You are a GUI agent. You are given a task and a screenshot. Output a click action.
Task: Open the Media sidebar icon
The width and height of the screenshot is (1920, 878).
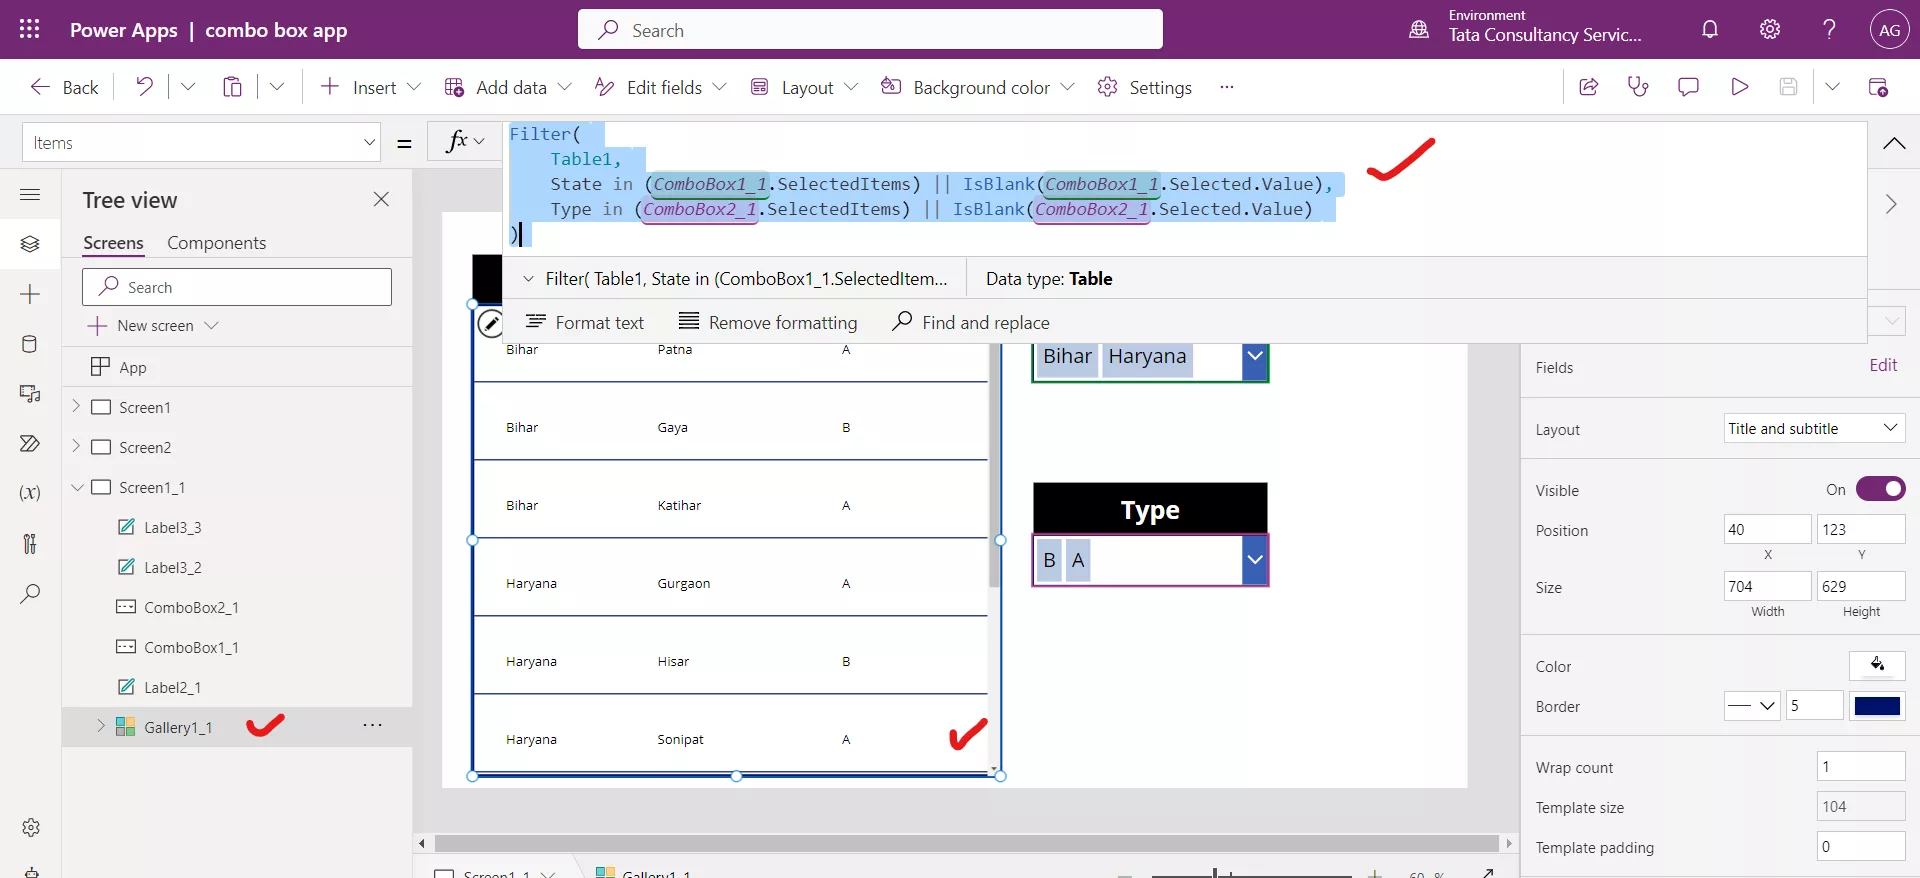[30, 394]
